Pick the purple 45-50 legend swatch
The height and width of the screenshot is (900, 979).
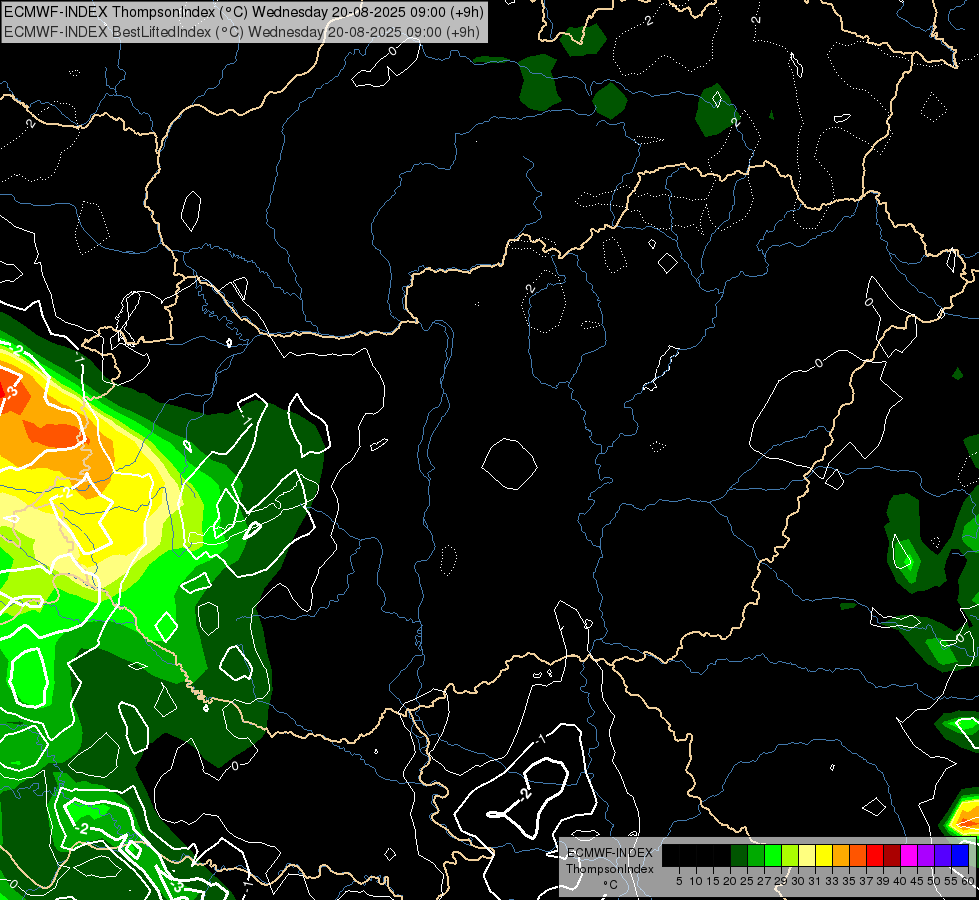pos(926,855)
